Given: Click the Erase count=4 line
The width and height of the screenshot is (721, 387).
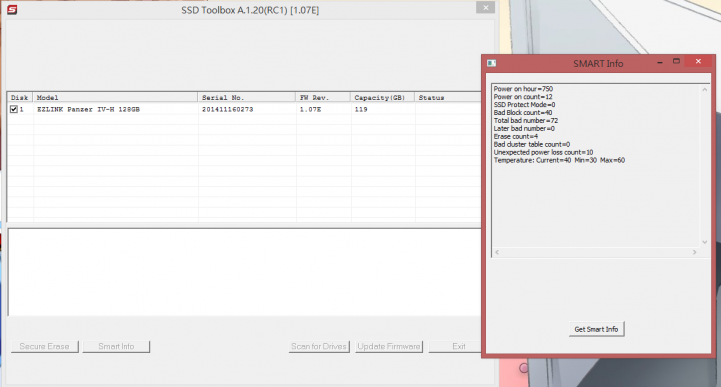Looking at the screenshot, I should point(516,136).
